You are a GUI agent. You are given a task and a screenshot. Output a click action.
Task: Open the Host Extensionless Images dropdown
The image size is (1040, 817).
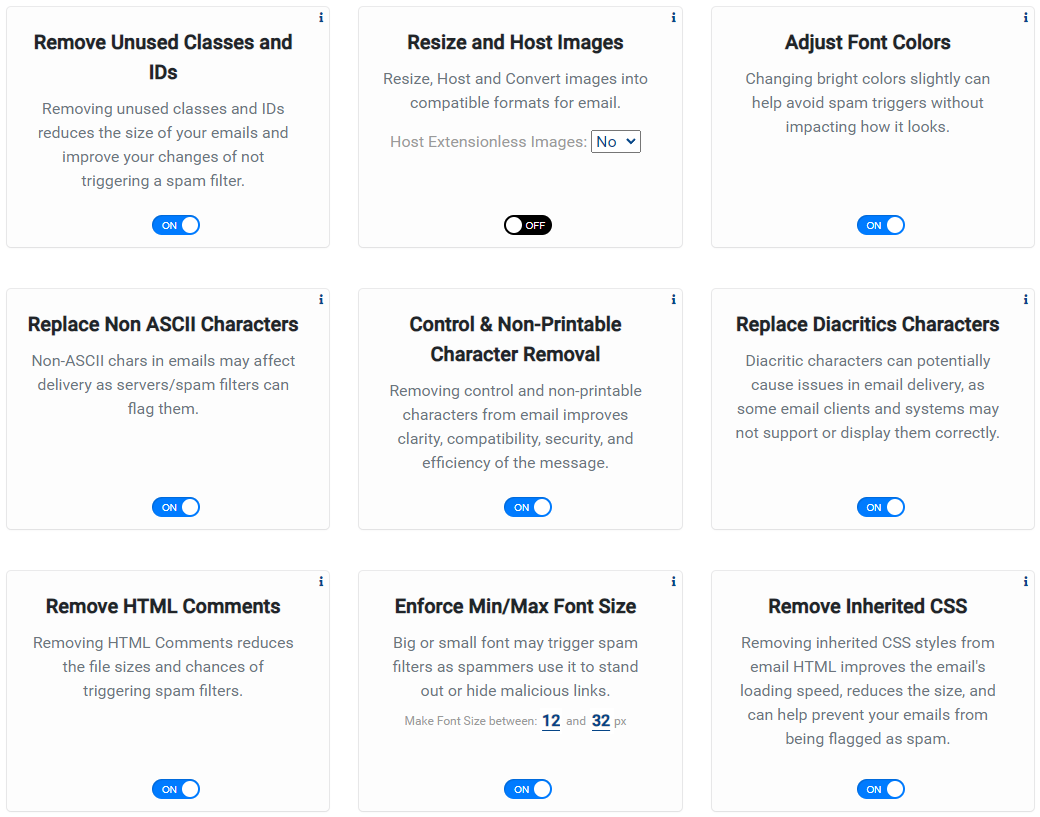tap(616, 141)
